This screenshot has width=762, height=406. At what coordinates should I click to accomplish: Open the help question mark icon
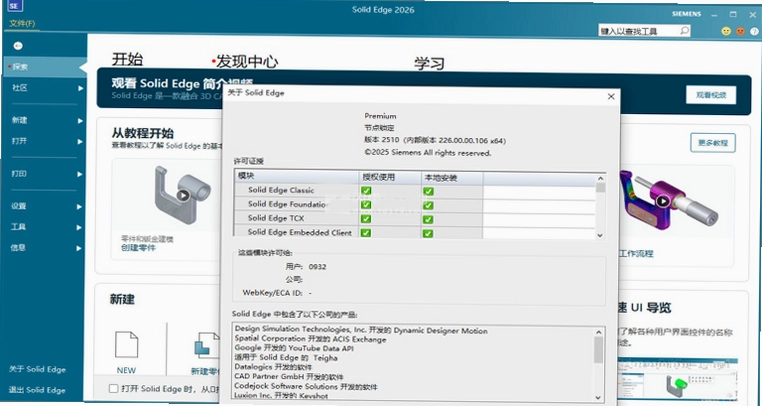click(754, 31)
